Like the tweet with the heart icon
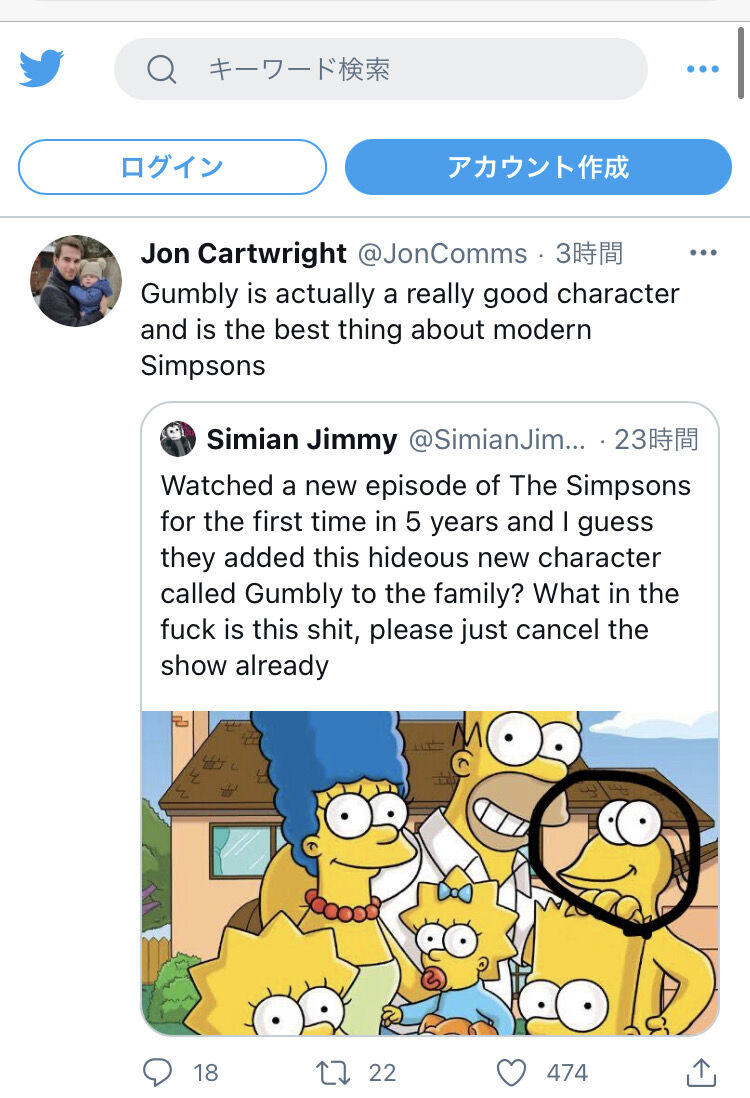The width and height of the screenshot is (750, 1098). [x=512, y=1073]
